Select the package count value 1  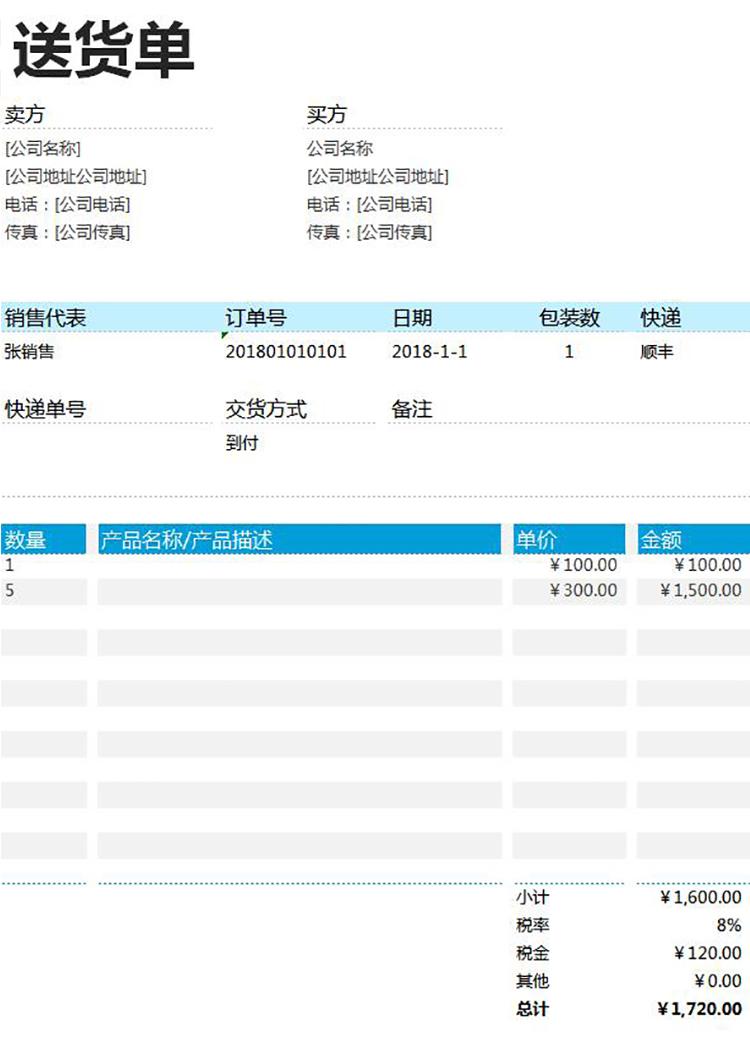coord(569,351)
